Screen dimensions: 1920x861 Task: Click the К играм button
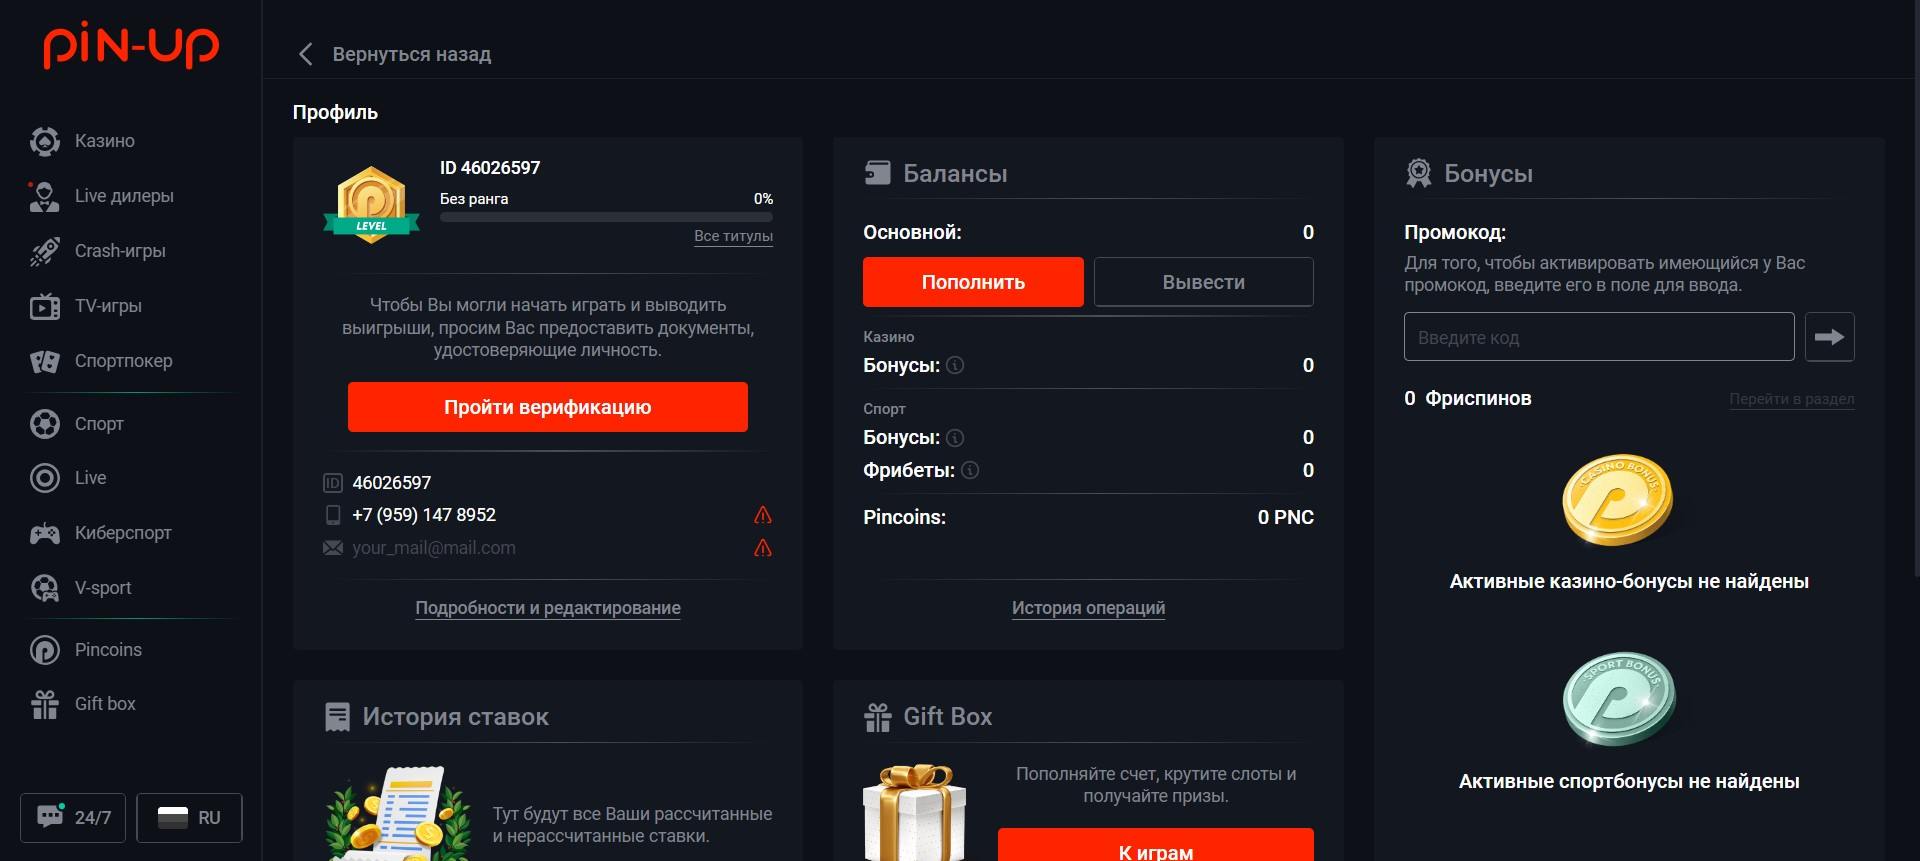point(1156,845)
